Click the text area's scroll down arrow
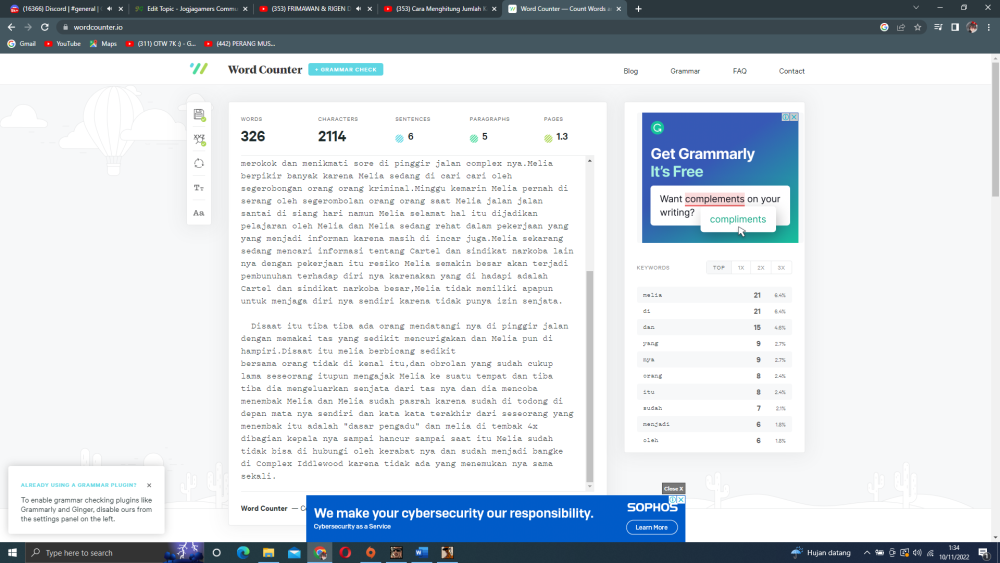This screenshot has height=563, width=1000. [589, 486]
